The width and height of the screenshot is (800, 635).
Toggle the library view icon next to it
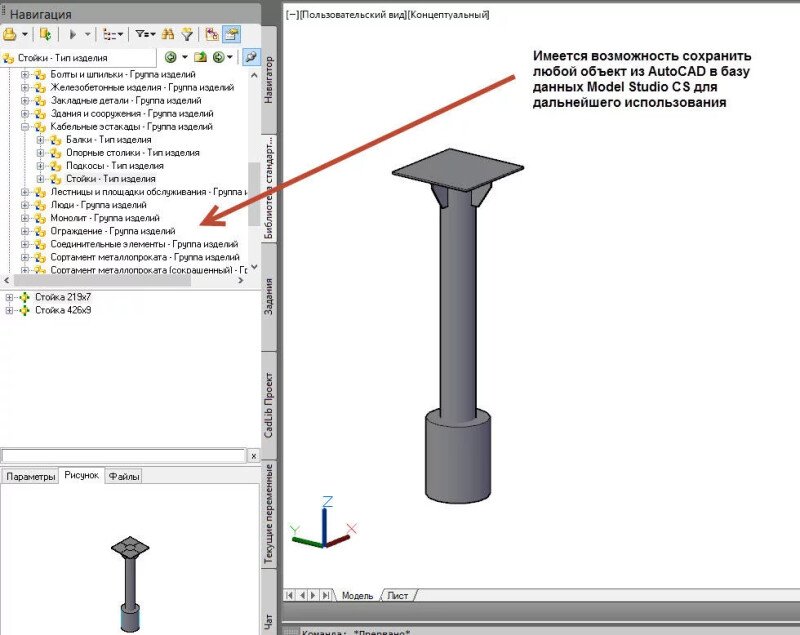tap(211, 33)
